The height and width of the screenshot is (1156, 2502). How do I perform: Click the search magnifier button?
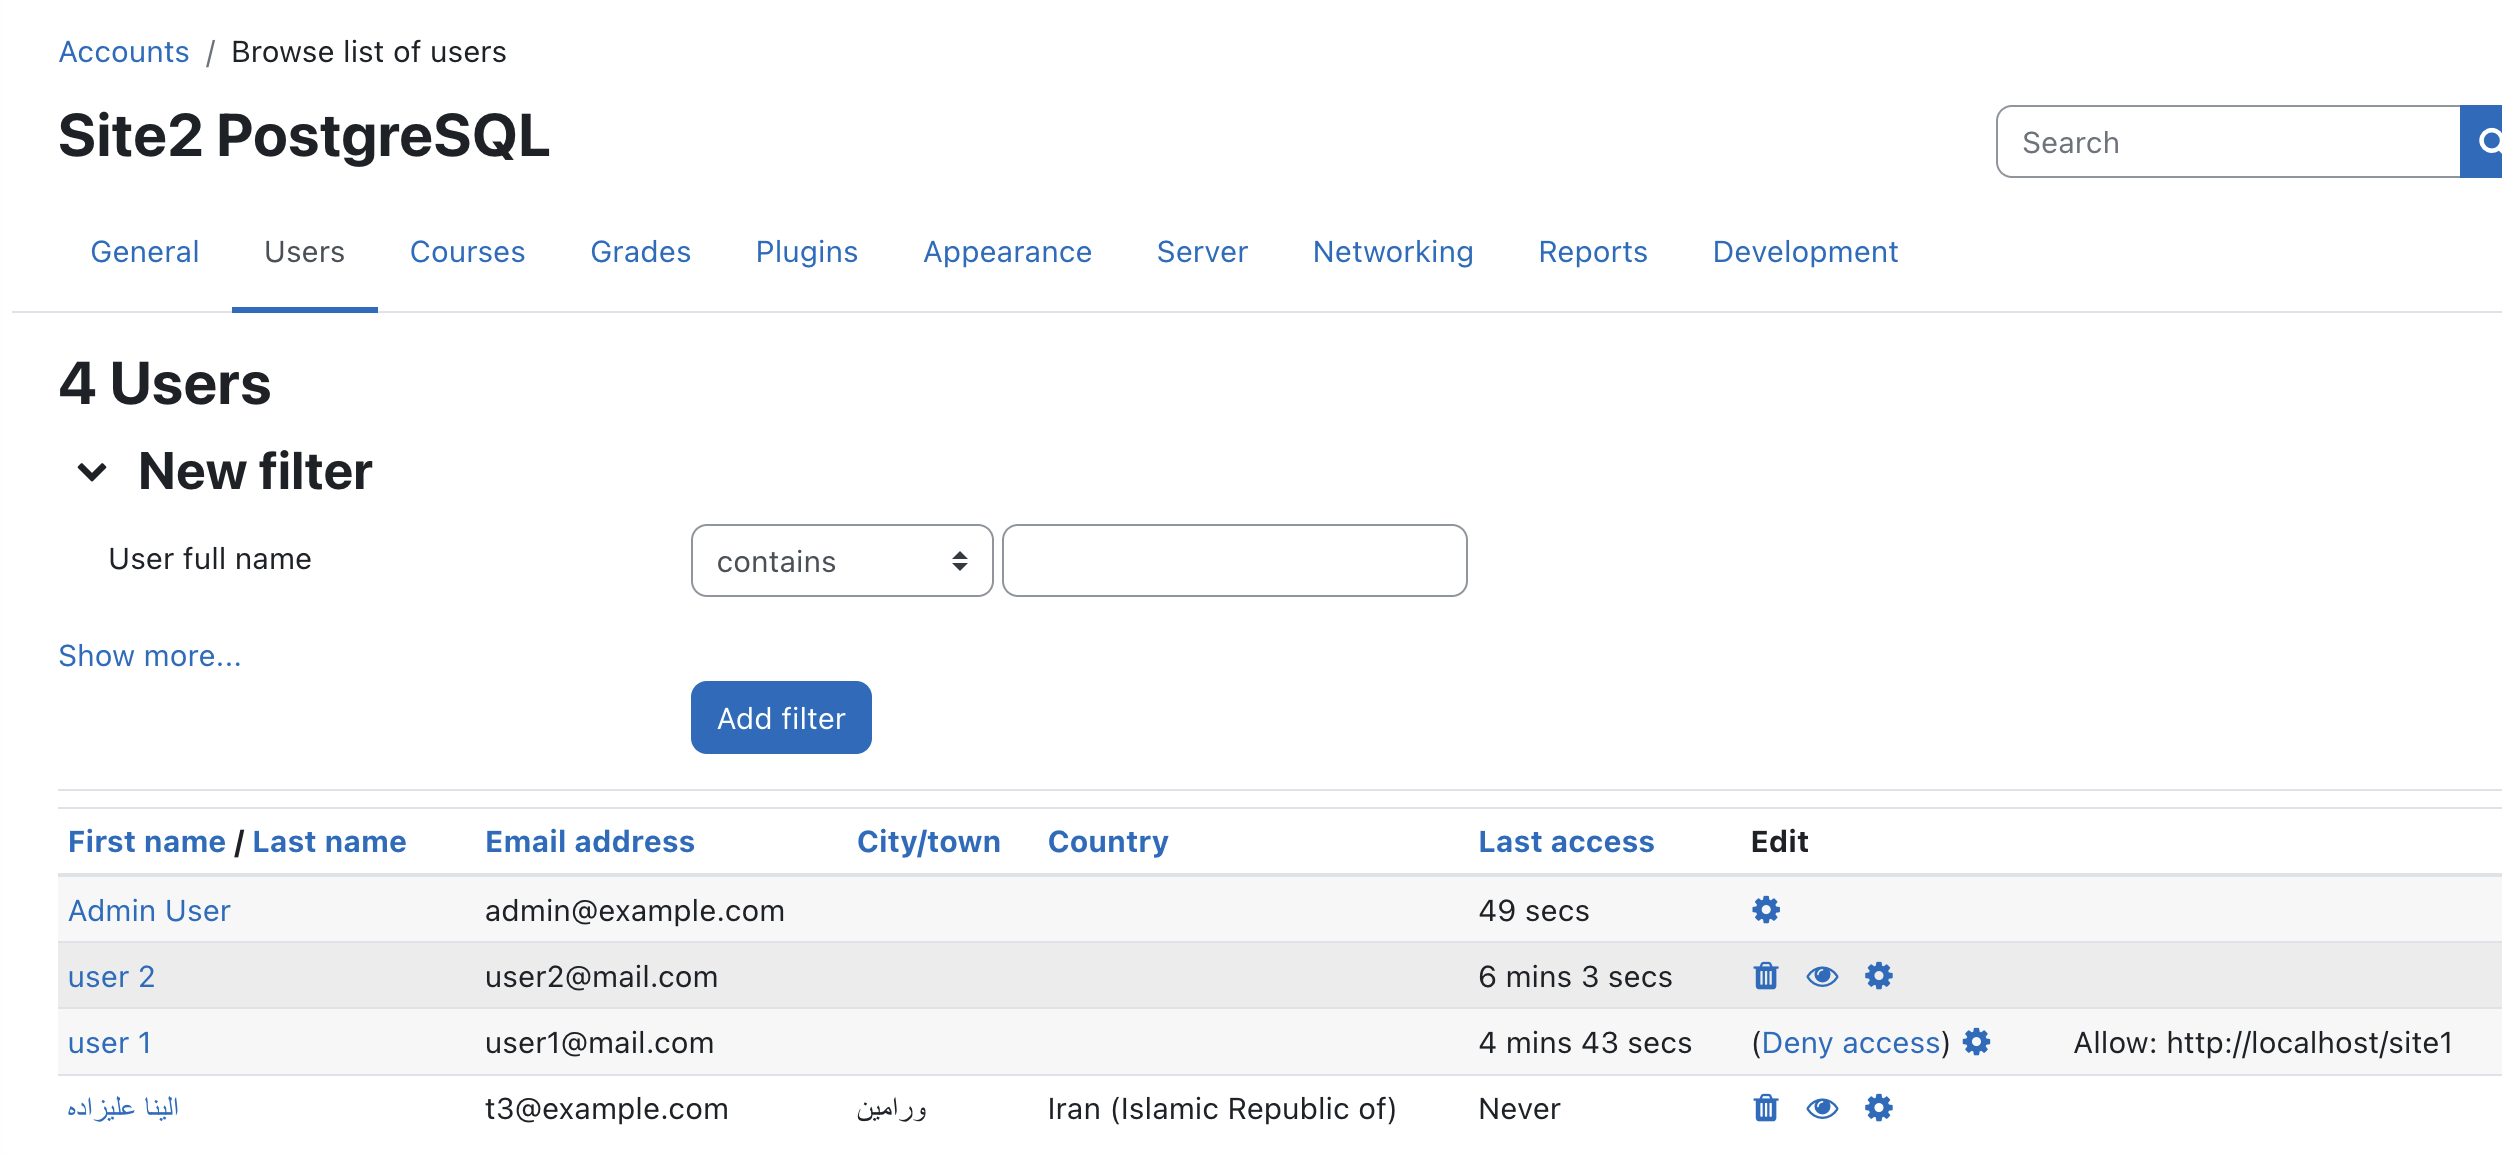[x=2482, y=142]
